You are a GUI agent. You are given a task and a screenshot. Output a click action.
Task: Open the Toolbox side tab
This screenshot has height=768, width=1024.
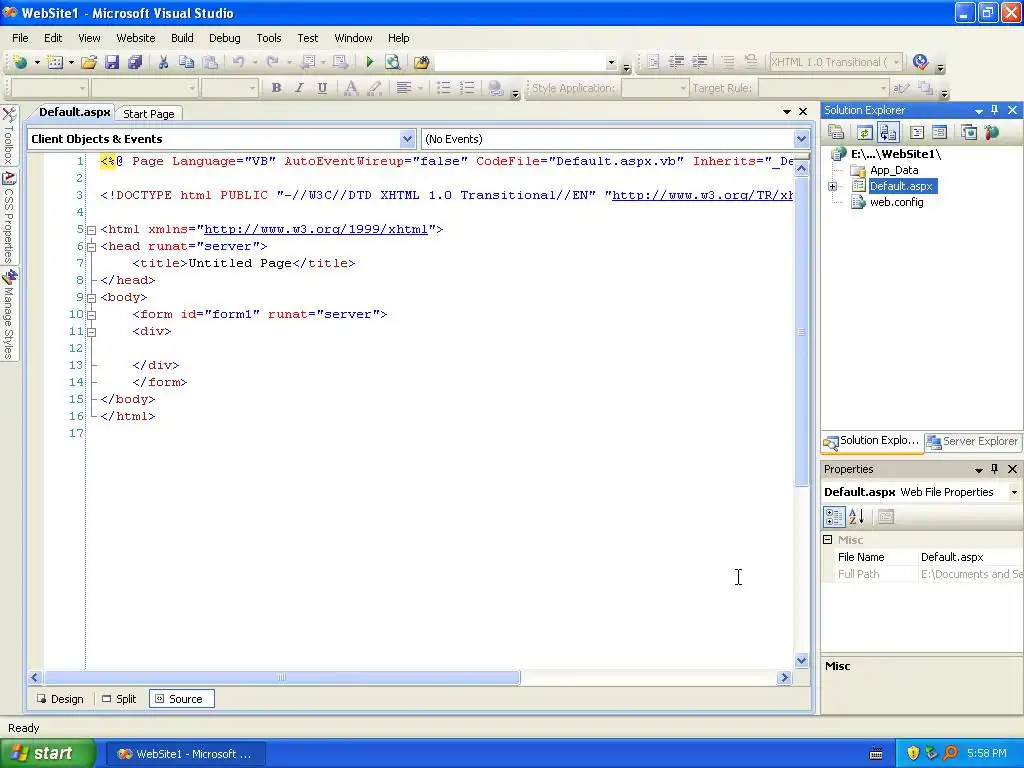(8, 136)
